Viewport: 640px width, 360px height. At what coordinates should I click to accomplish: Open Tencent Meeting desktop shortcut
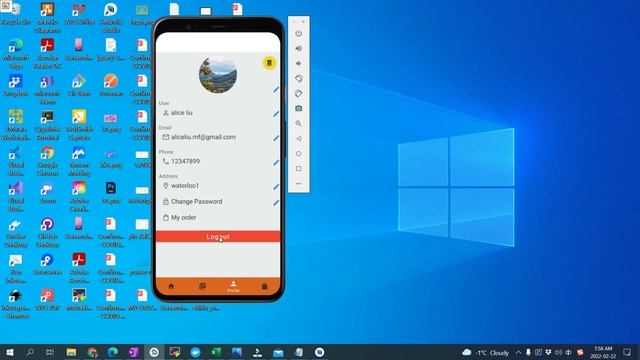79,161
